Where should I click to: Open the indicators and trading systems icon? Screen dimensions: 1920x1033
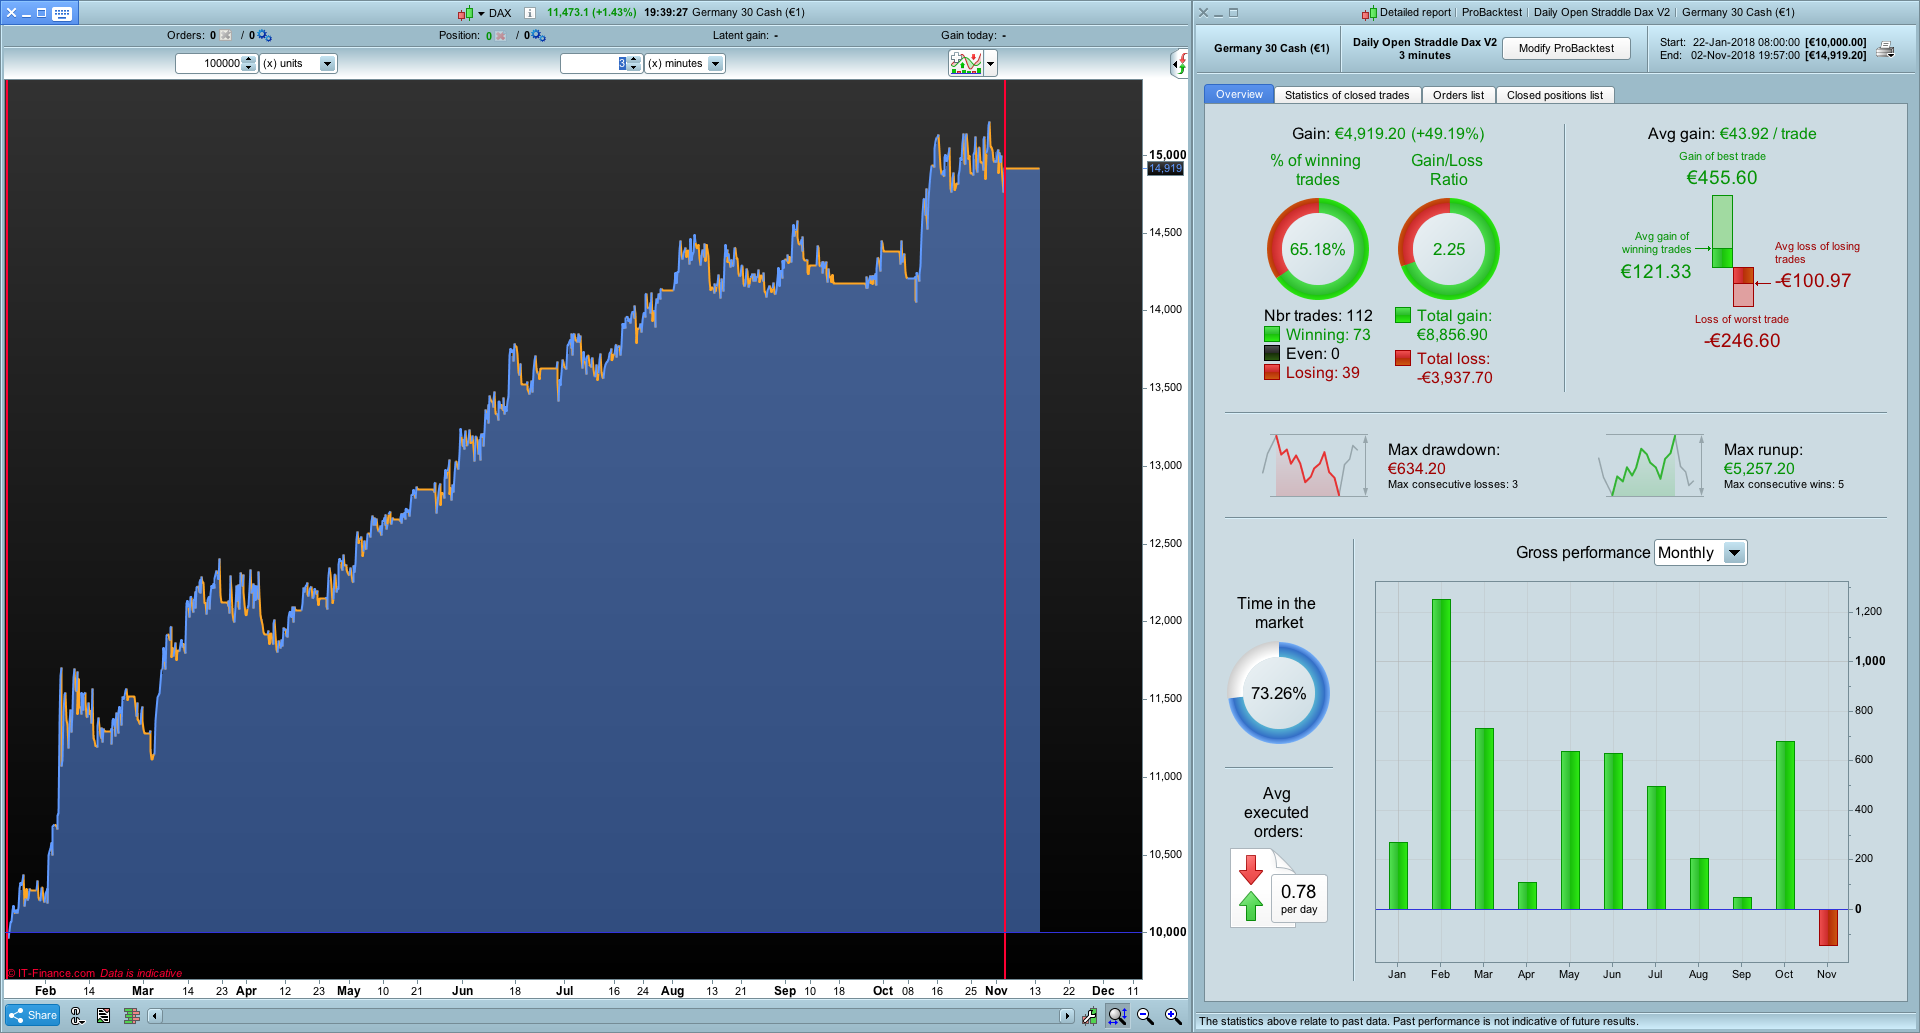click(x=966, y=63)
